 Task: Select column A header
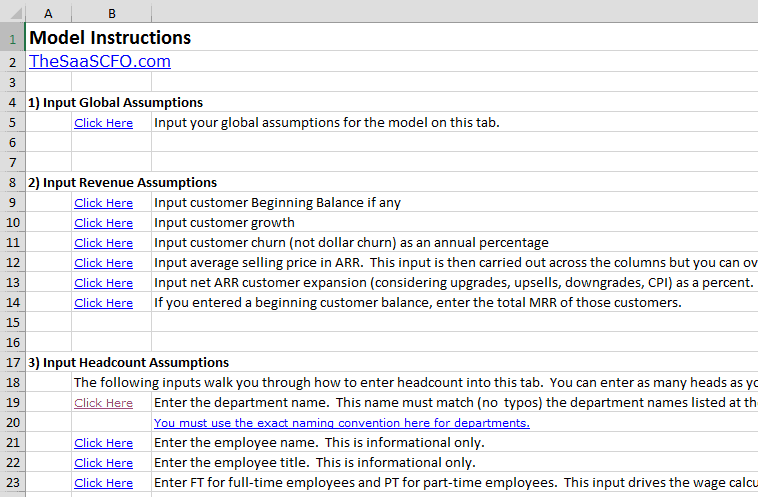tap(48, 14)
